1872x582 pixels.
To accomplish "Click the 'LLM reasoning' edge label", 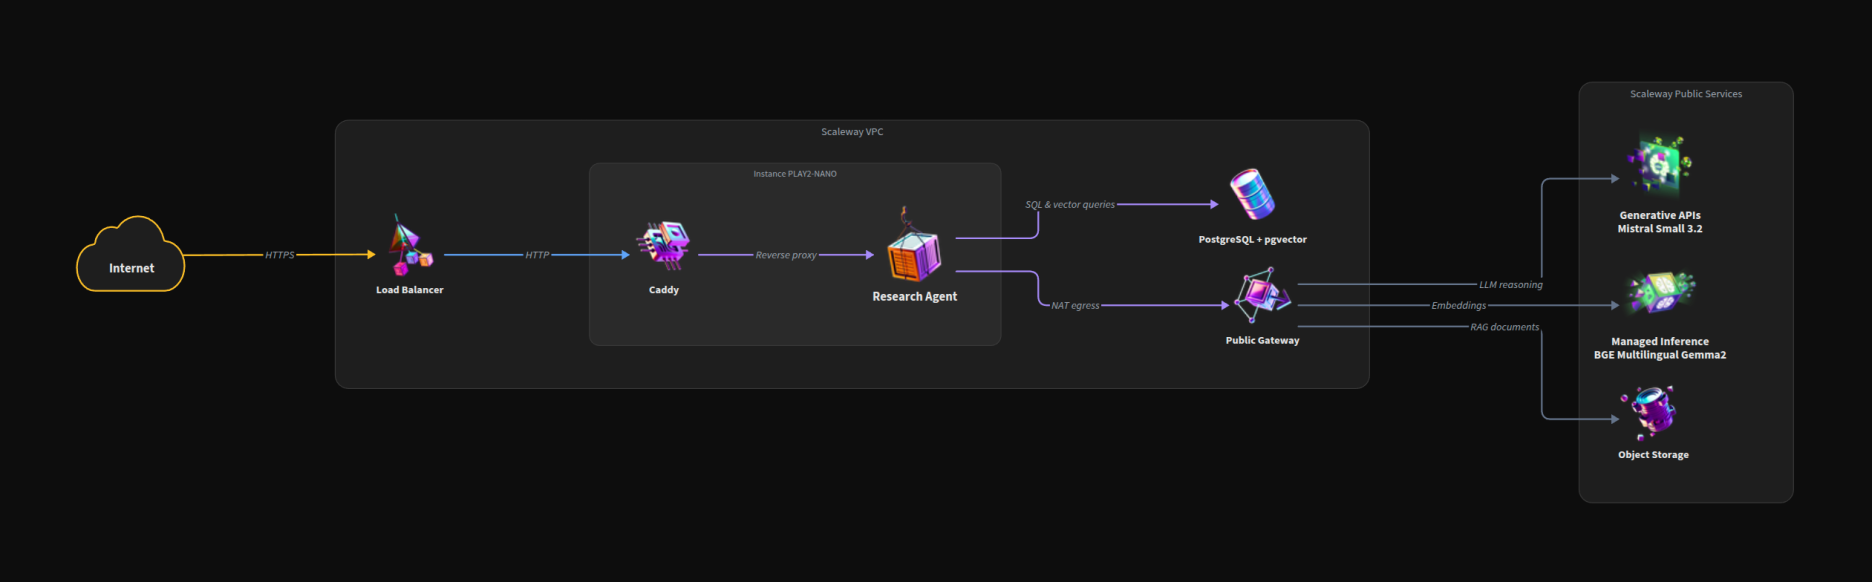I will (x=1511, y=285).
